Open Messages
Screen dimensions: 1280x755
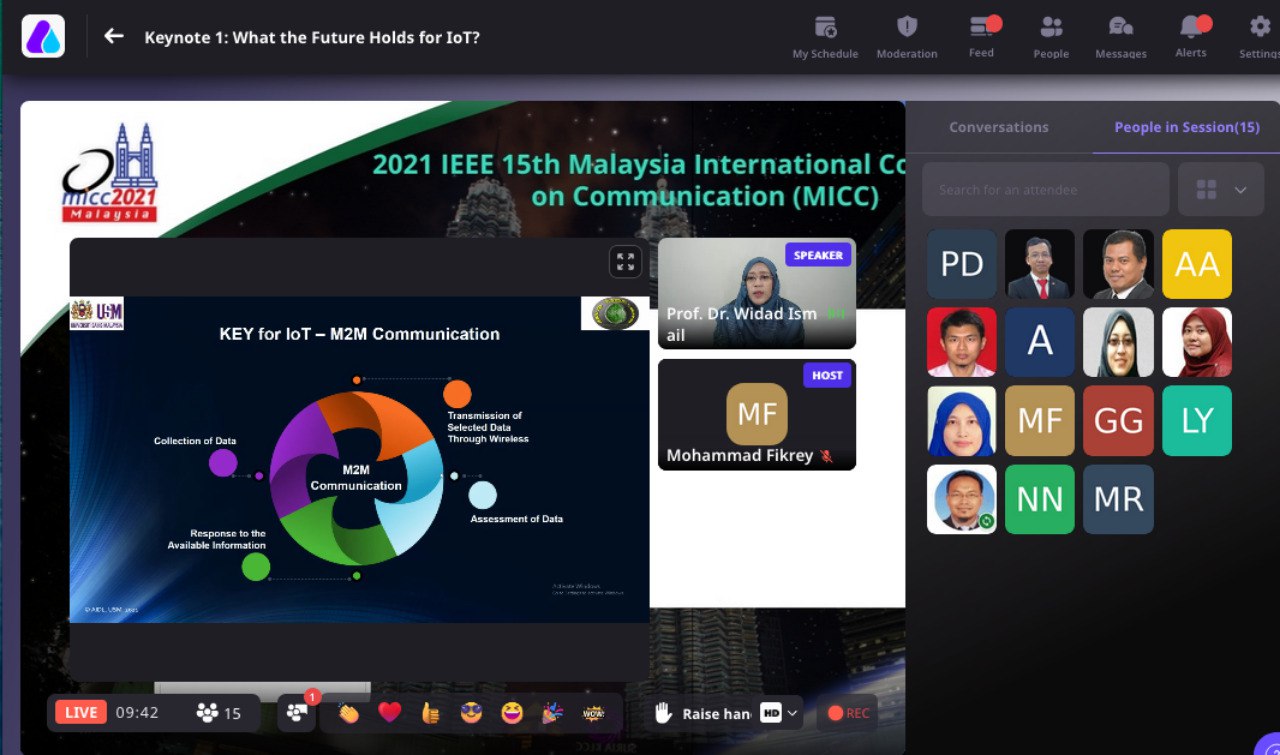1121,38
